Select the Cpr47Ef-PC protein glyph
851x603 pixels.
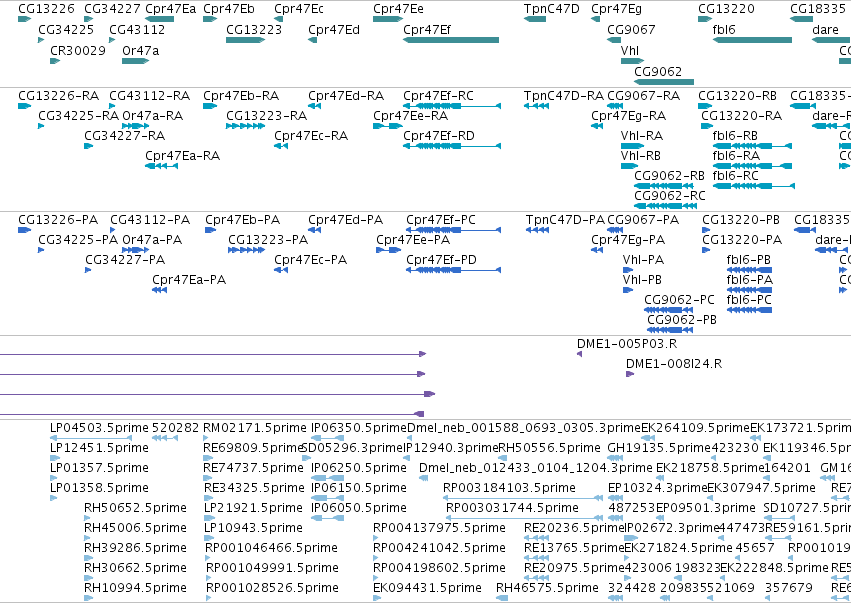pos(453,230)
